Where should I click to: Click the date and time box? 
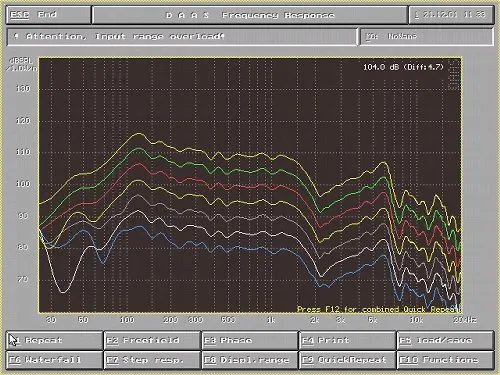[451, 15]
